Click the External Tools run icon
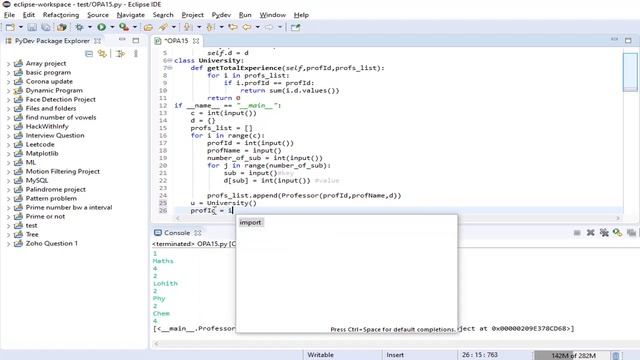Viewport: 640px width, 360px height. pos(124,27)
